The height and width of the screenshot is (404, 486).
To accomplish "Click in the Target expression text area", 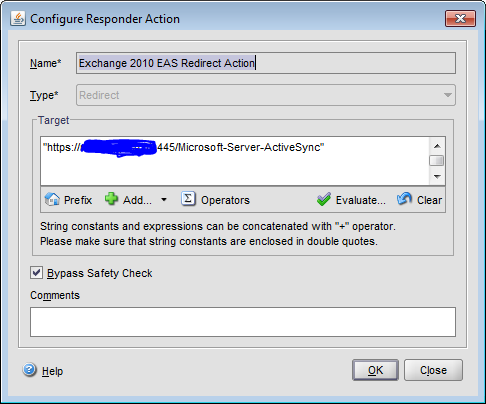I will coord(235,161).
